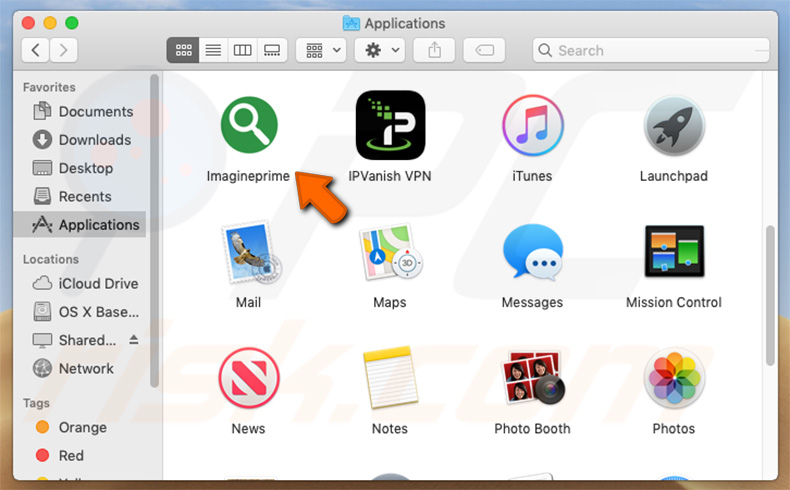The image size is (790, 490).
Task: Click the main content vertical scrollbar
Action: coord(770,296)
